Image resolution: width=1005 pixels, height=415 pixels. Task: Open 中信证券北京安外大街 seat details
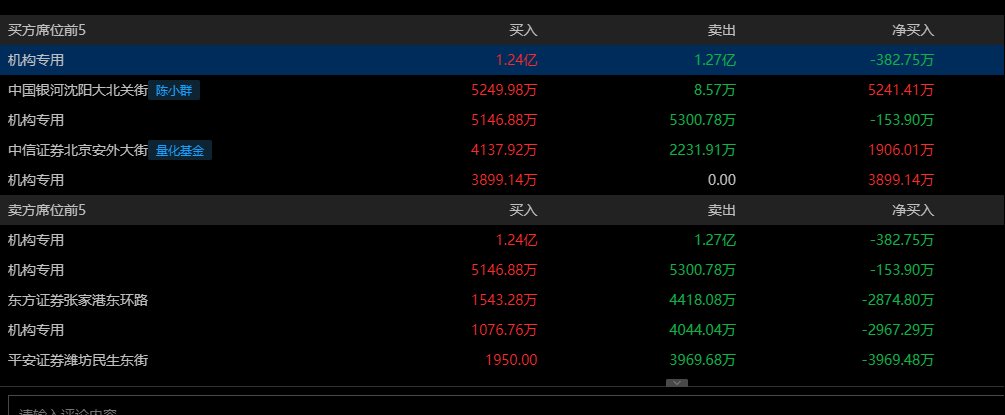click(x=78, y=151)
